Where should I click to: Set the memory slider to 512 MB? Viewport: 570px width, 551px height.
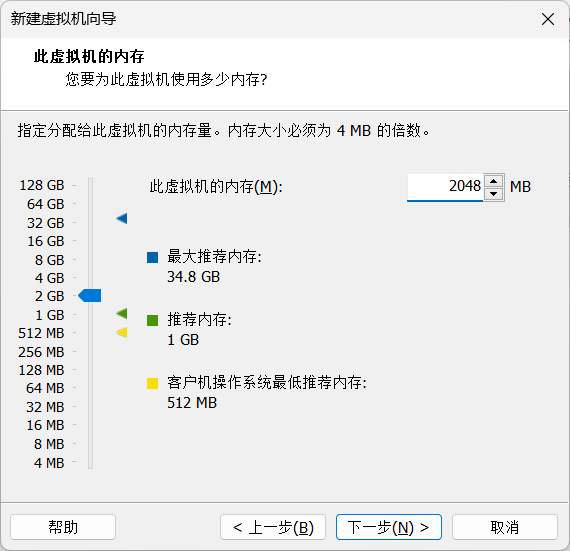(90, 333)
